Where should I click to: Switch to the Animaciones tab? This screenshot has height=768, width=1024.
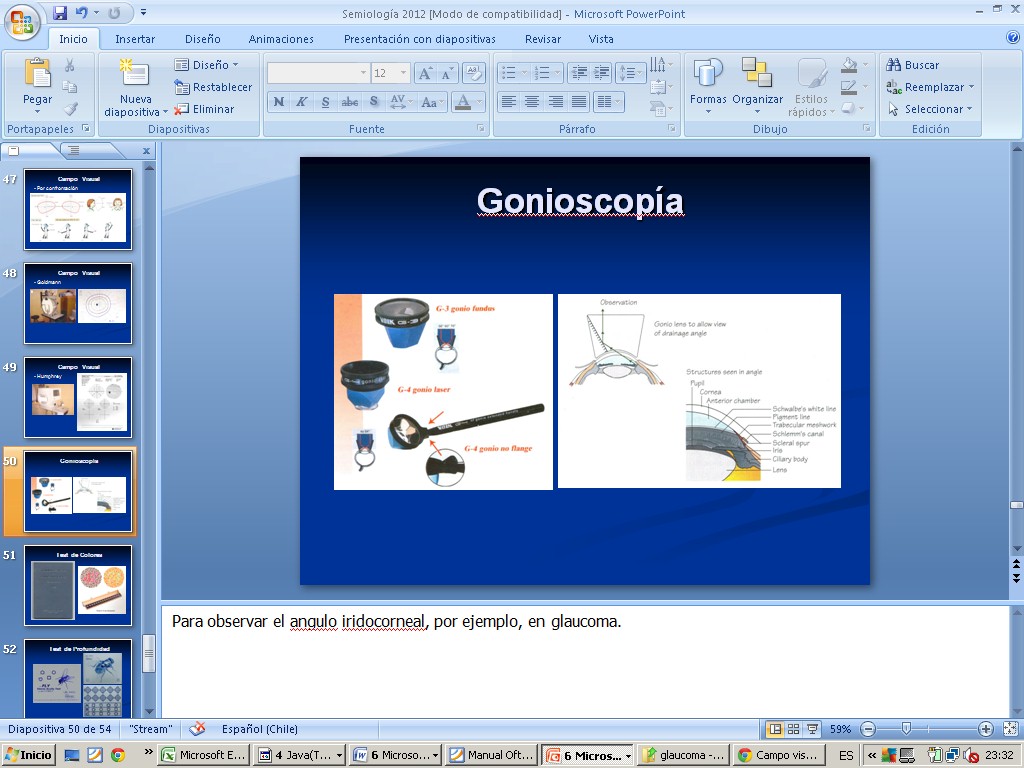281,39
